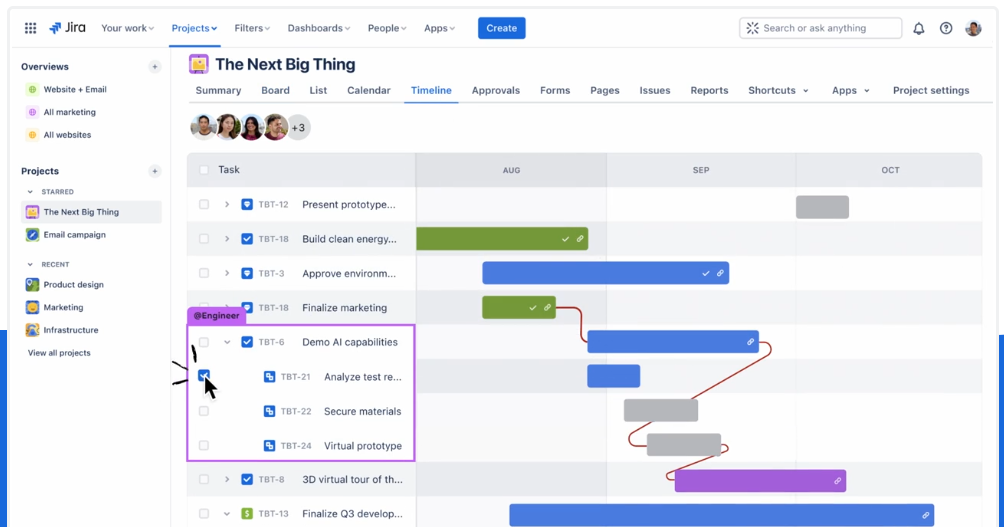Collapse the TBT-13 Finalize Q3 row
1004x527 pixels.
pyautogui.click(x=227, y=514)
